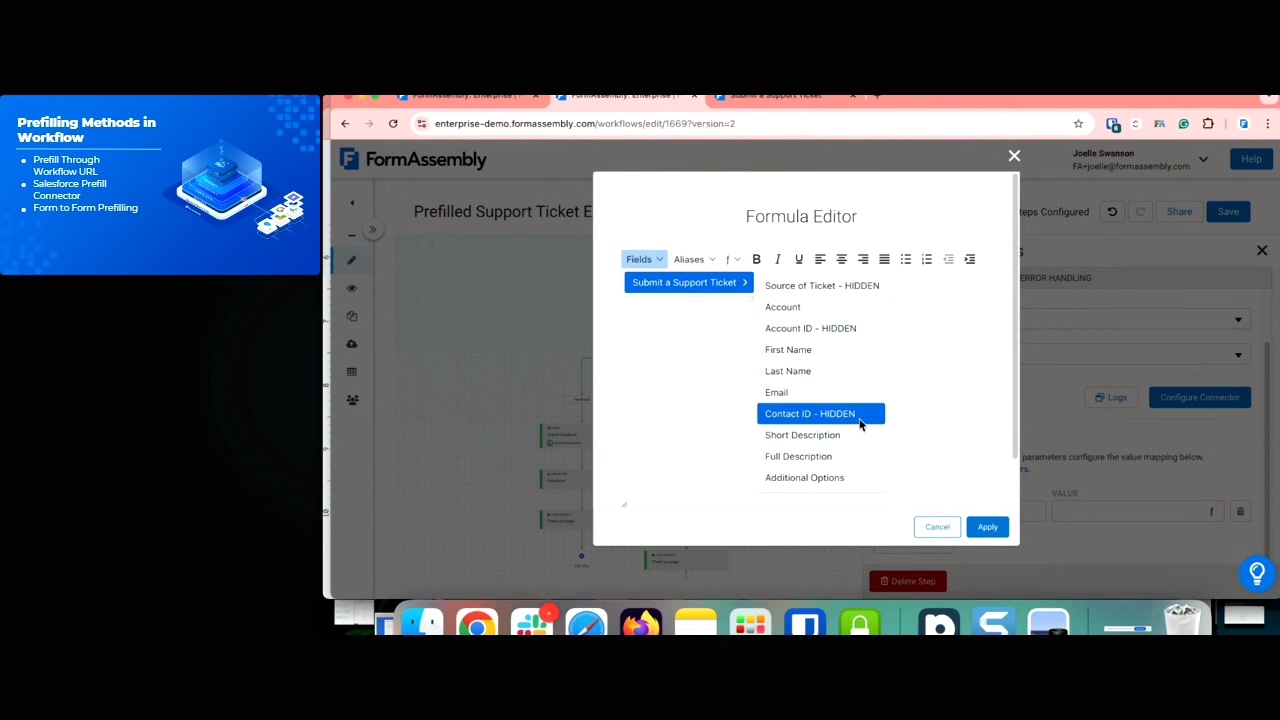Open Chrome from the Dock

point(477,625)
